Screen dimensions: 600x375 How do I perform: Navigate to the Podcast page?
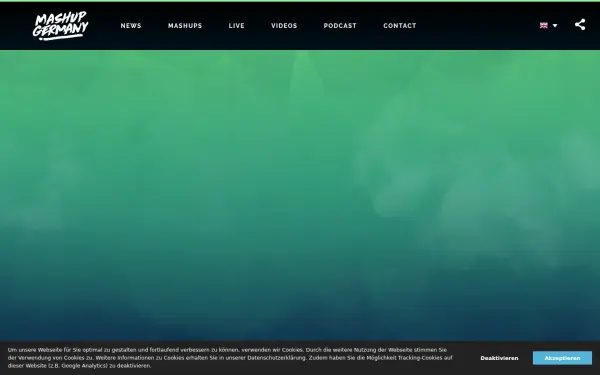point(340,26)
